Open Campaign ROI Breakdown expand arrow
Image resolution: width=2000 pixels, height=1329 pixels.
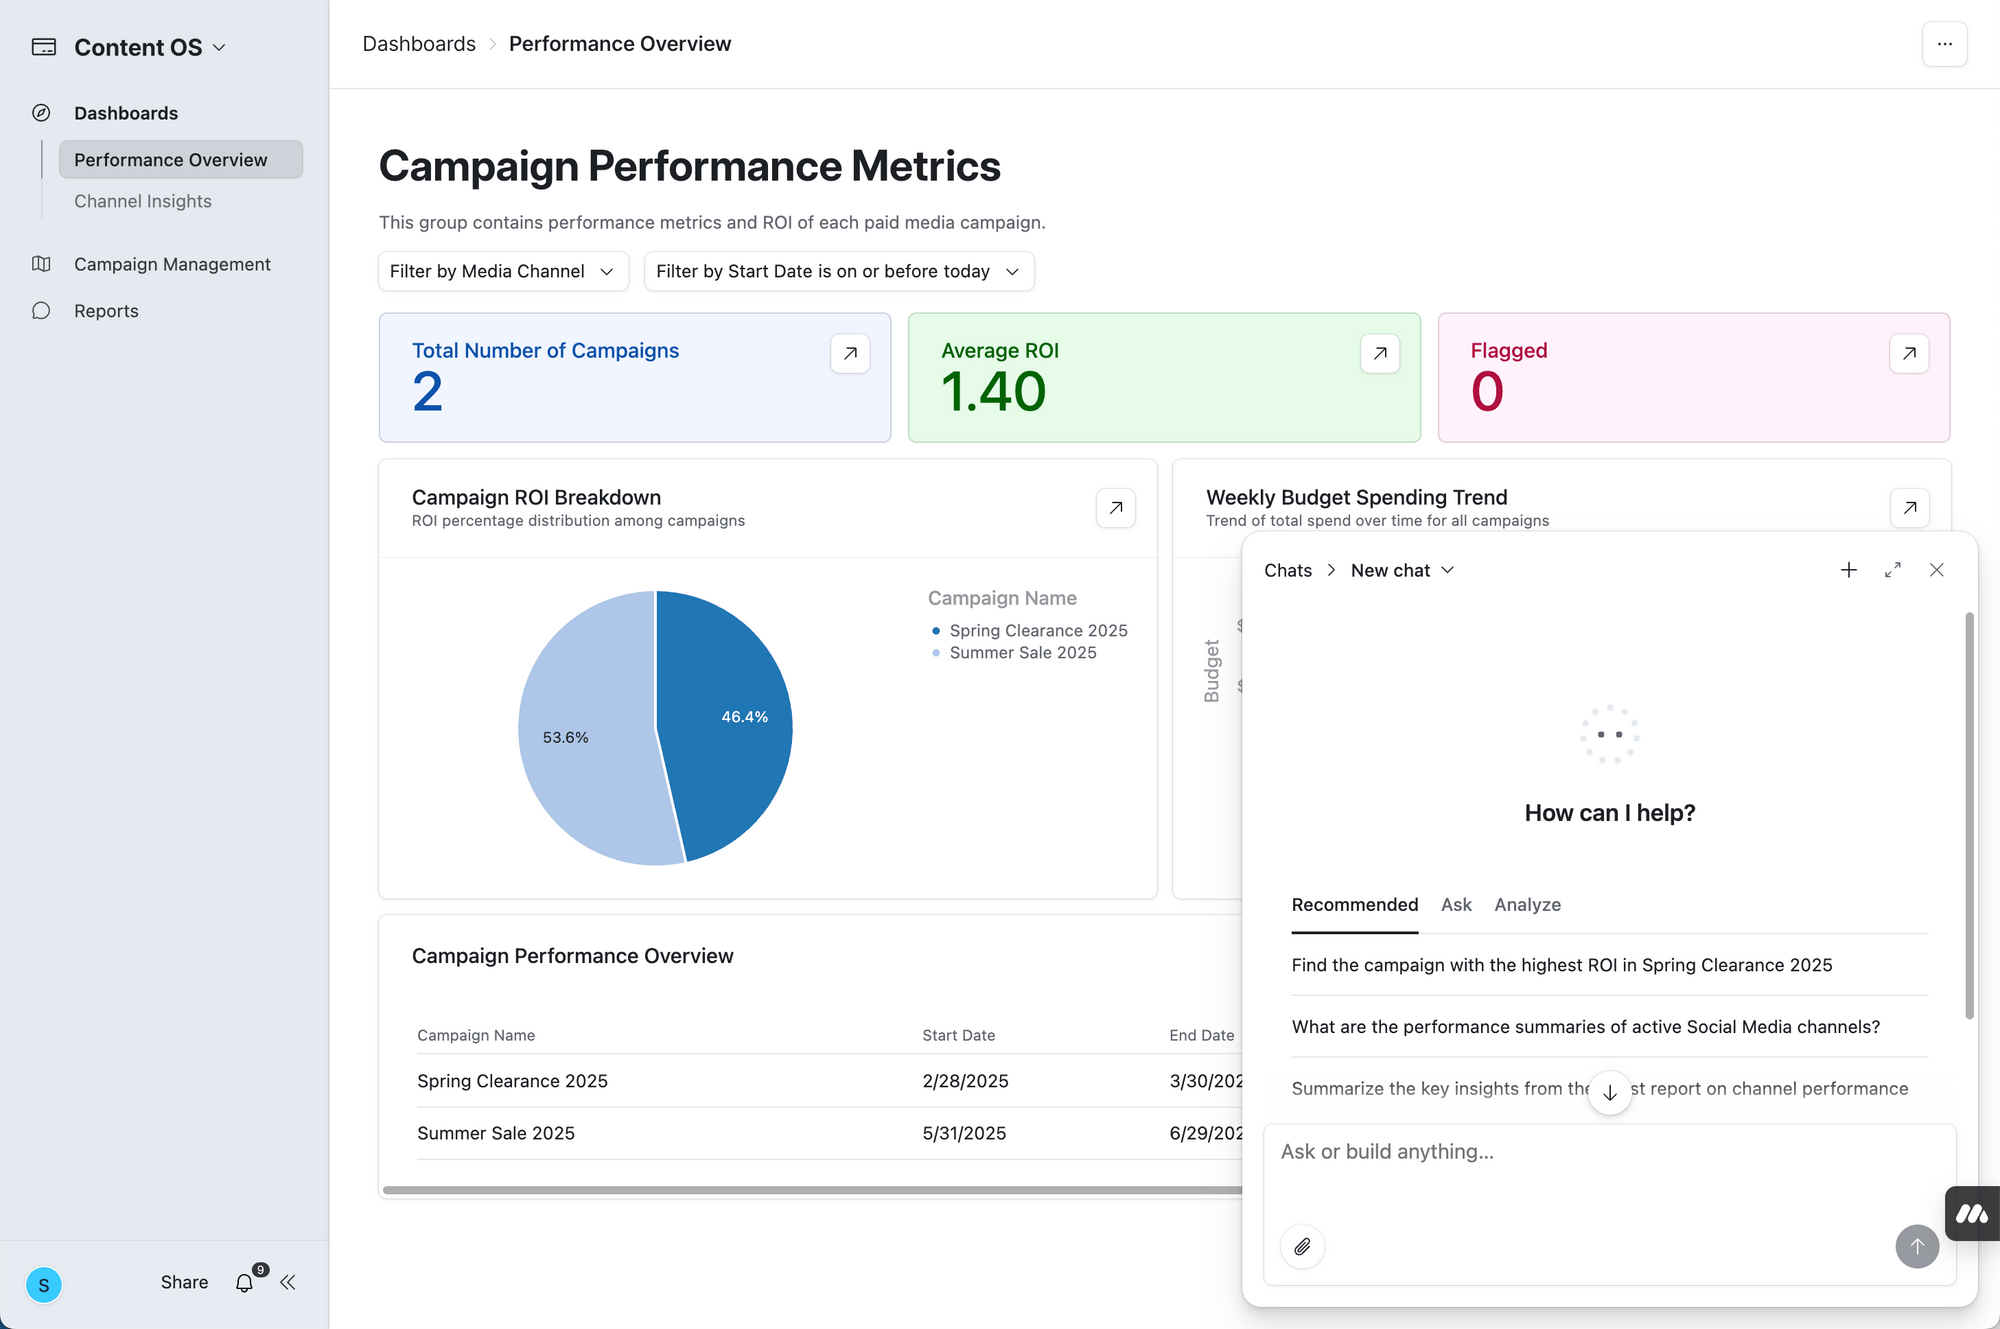pyautogui.click(x=1115, y=508)
